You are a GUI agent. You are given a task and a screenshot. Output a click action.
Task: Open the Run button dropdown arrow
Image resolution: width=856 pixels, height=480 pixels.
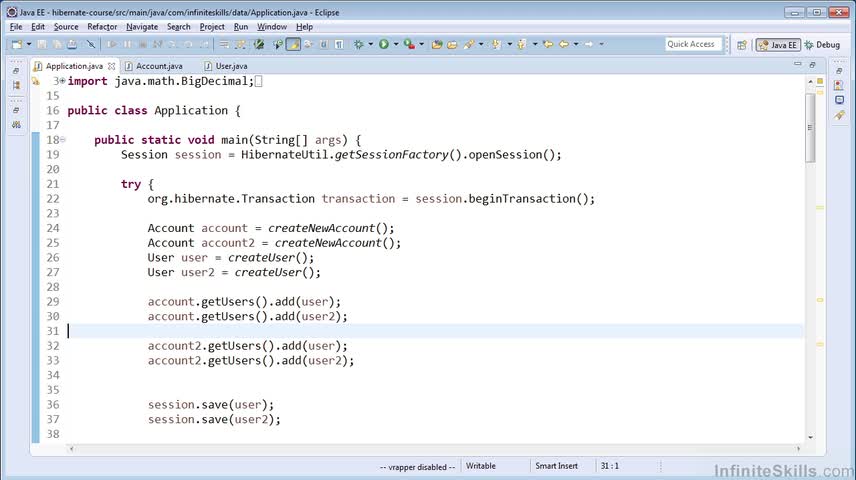click(x=396, y=44)
